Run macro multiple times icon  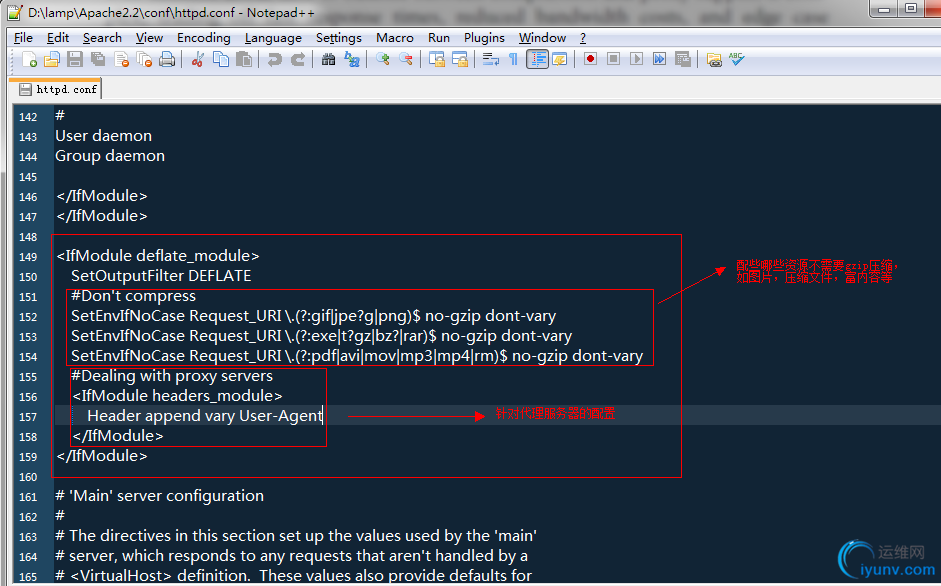click(x=660, y=59)
